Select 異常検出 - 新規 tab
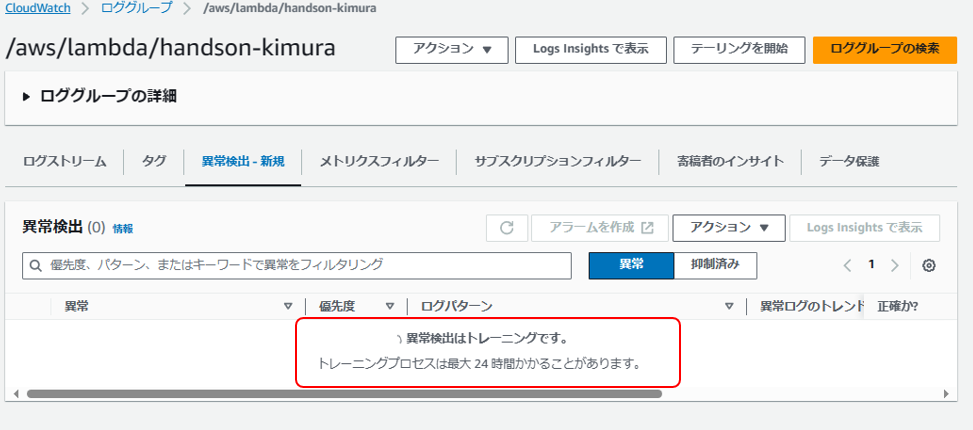Screen dimensions: 973x430 (243, 162)
